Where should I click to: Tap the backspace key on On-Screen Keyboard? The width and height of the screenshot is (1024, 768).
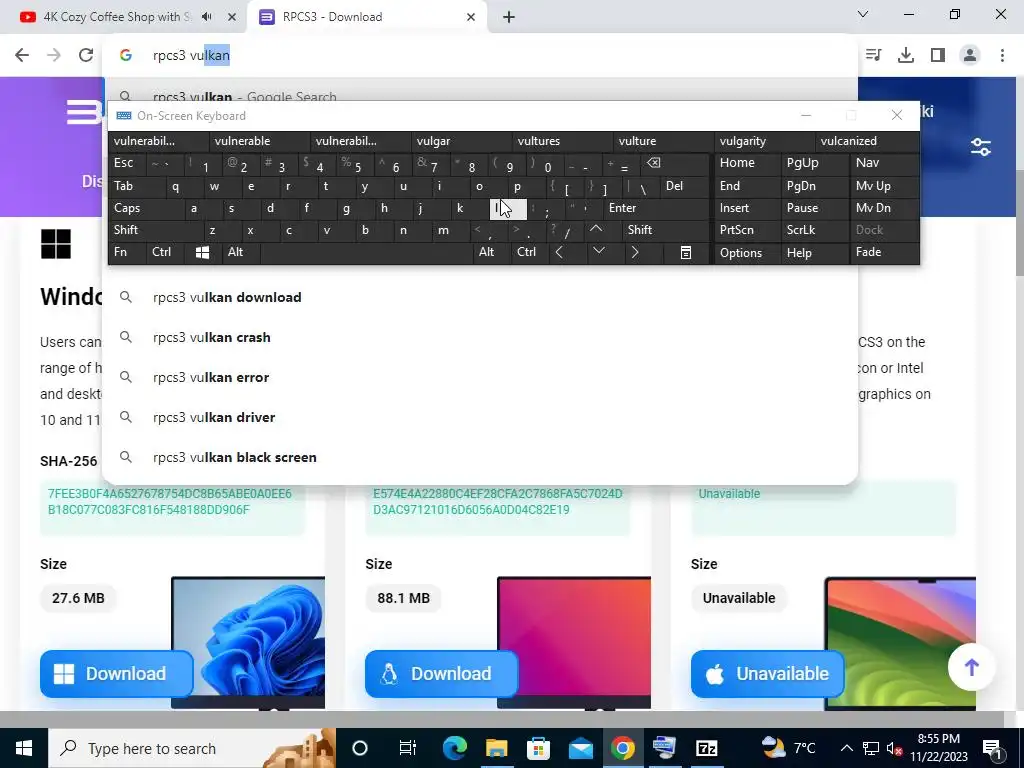coord(675,163)
